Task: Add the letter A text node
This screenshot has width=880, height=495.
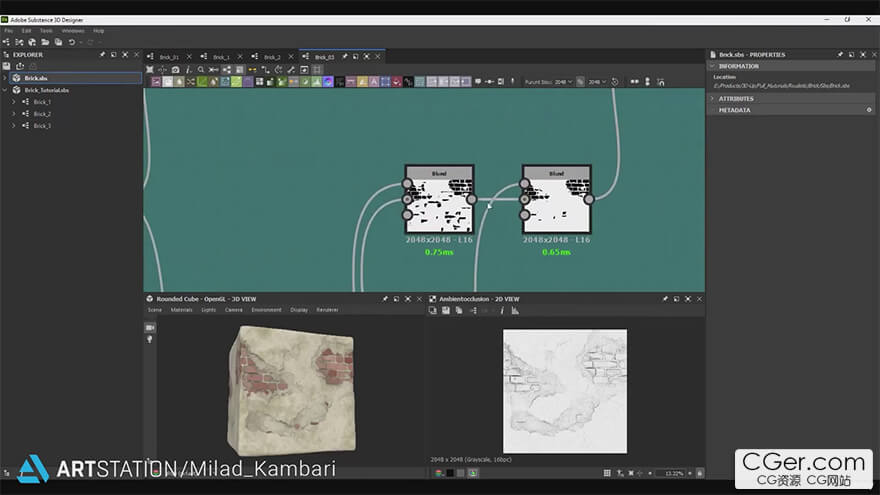Action: 374,82
